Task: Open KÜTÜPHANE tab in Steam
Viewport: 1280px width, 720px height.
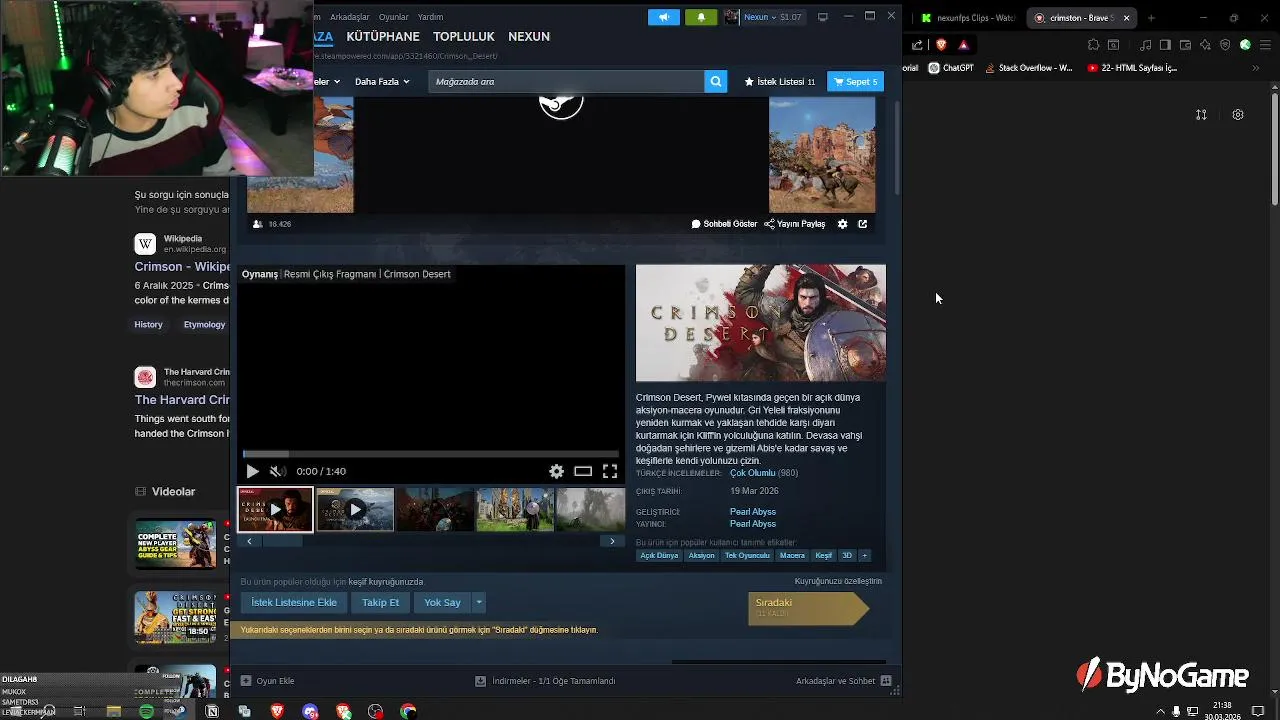Action: [383, 36]
